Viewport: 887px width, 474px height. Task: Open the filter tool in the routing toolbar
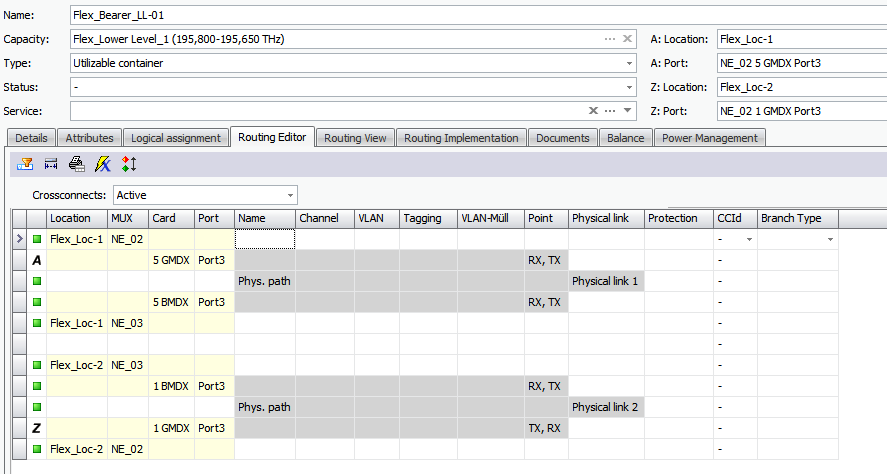25,165
